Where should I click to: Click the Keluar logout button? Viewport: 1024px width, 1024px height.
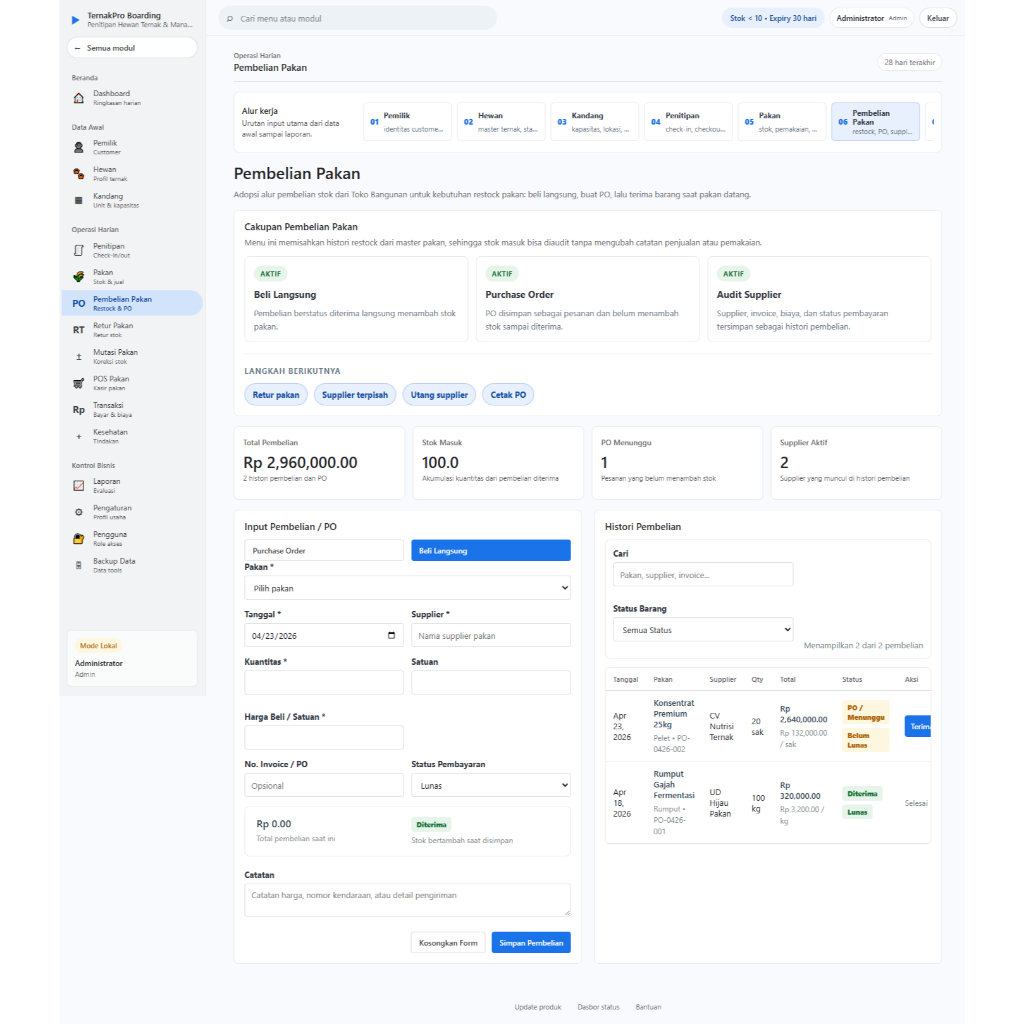[938, 18]
